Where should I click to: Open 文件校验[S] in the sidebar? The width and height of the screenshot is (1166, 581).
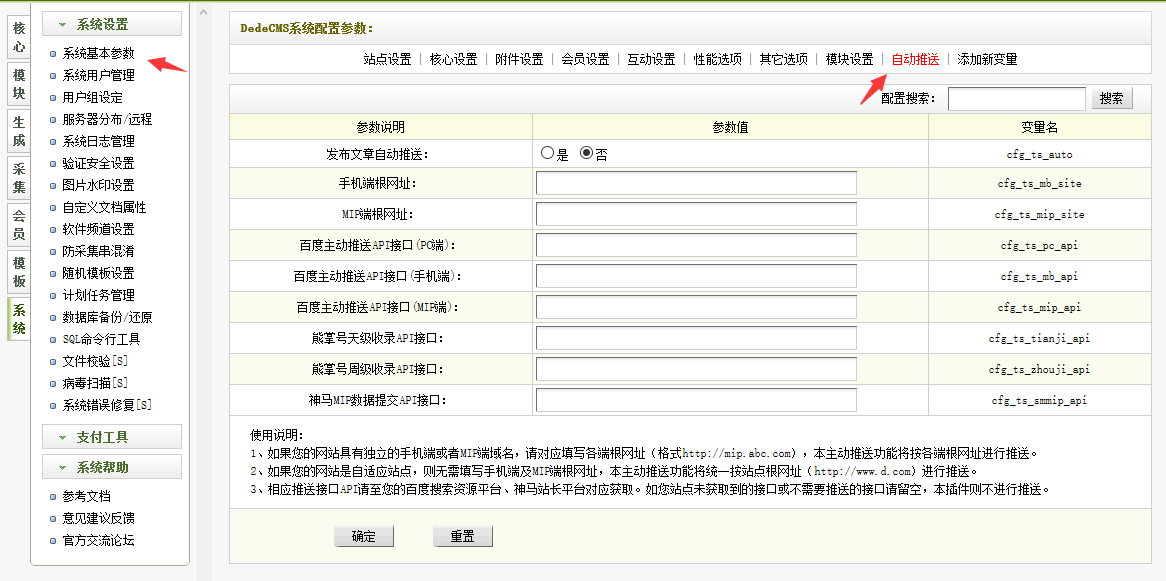pos(96,361)
